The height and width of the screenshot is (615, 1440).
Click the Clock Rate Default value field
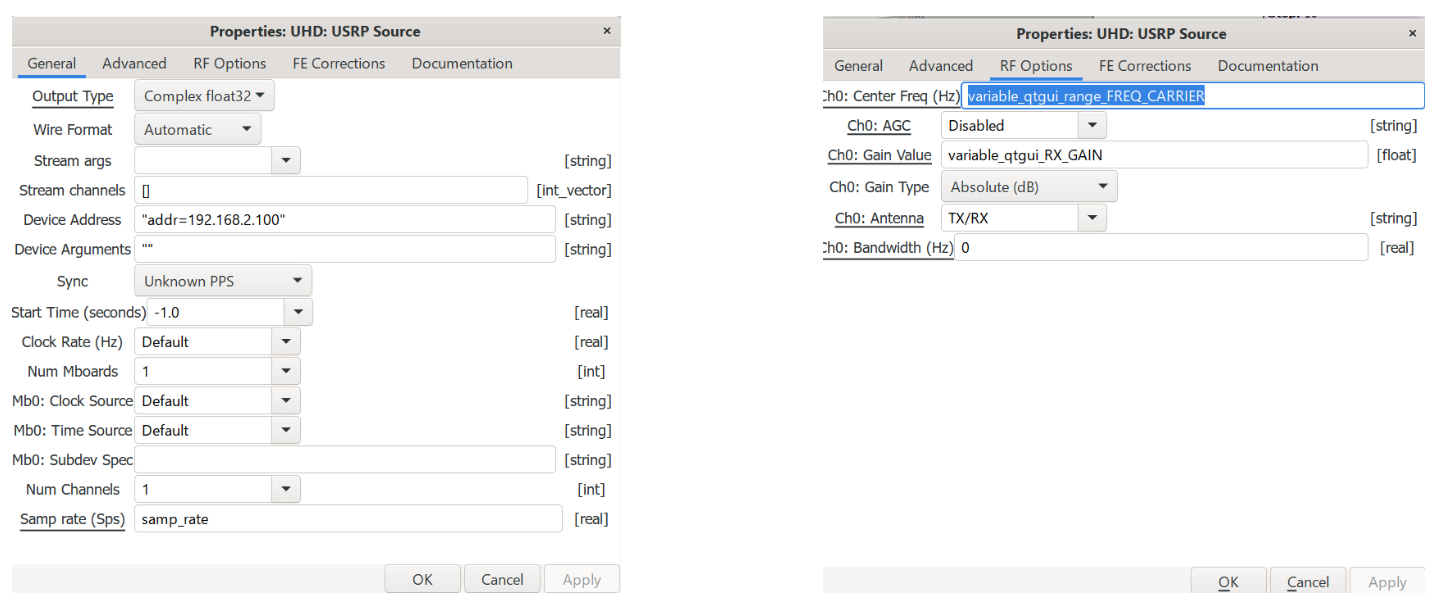pyautogui.click(x=203, y=341)
